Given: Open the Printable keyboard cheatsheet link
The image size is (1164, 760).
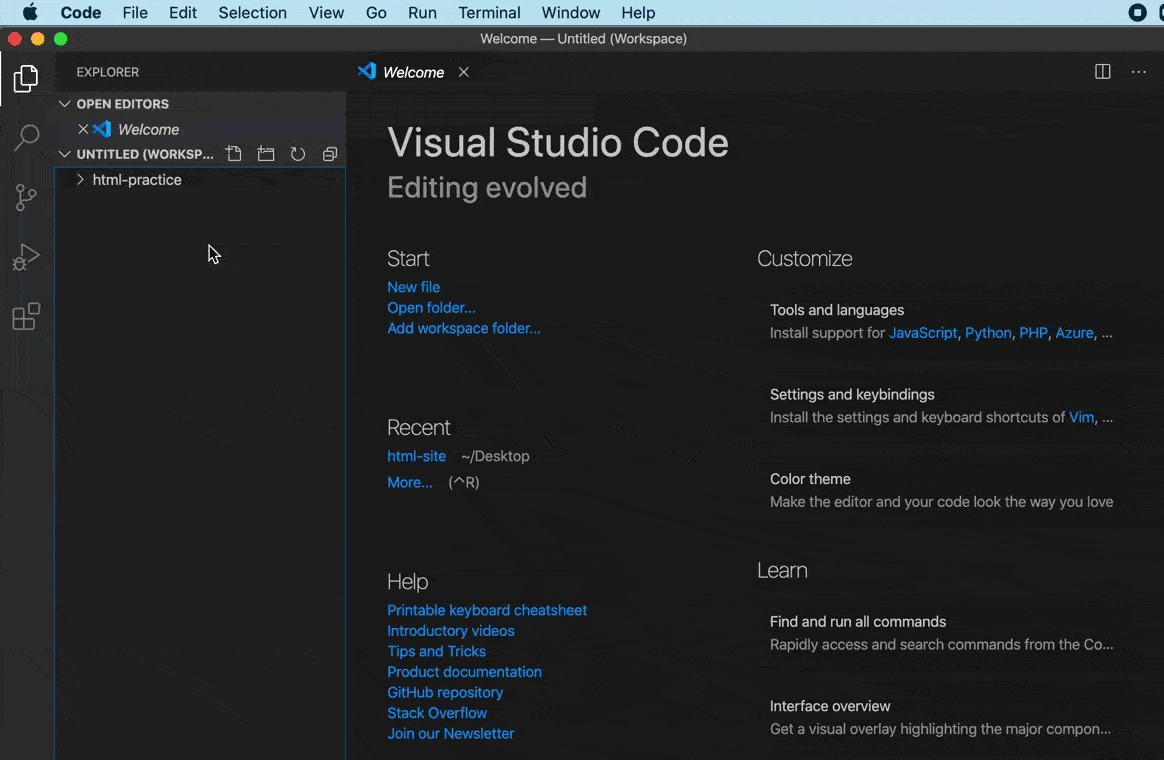Looking at the screenshot, I should tap(487, 610).
